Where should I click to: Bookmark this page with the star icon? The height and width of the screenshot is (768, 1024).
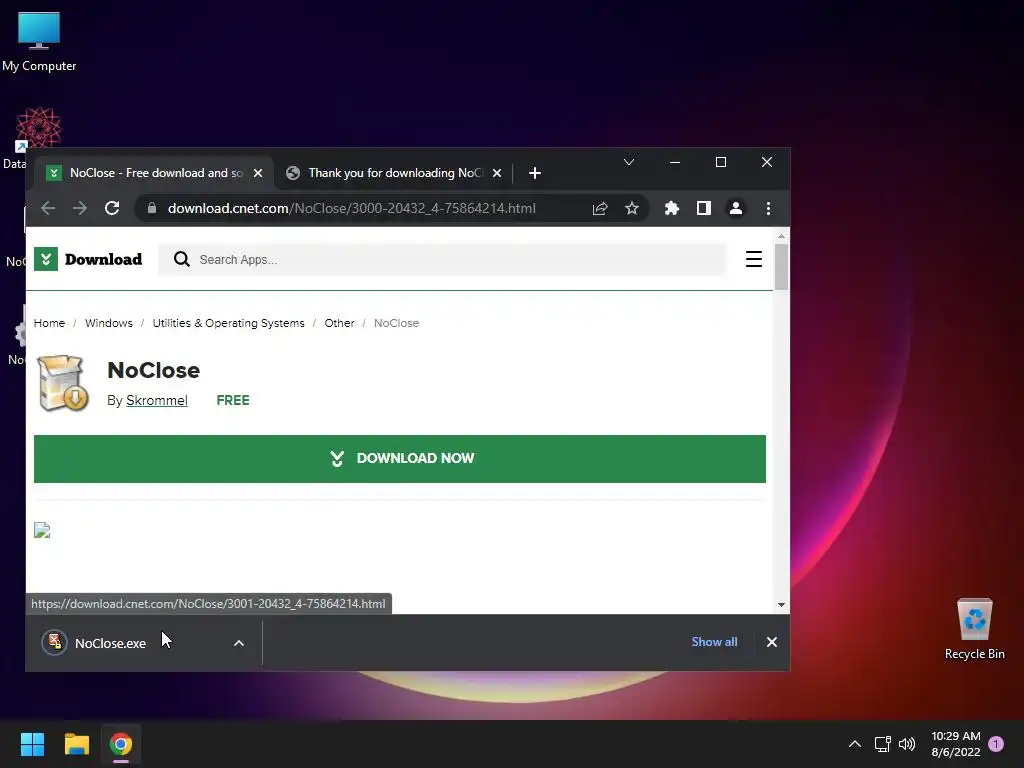pos(632,208)
